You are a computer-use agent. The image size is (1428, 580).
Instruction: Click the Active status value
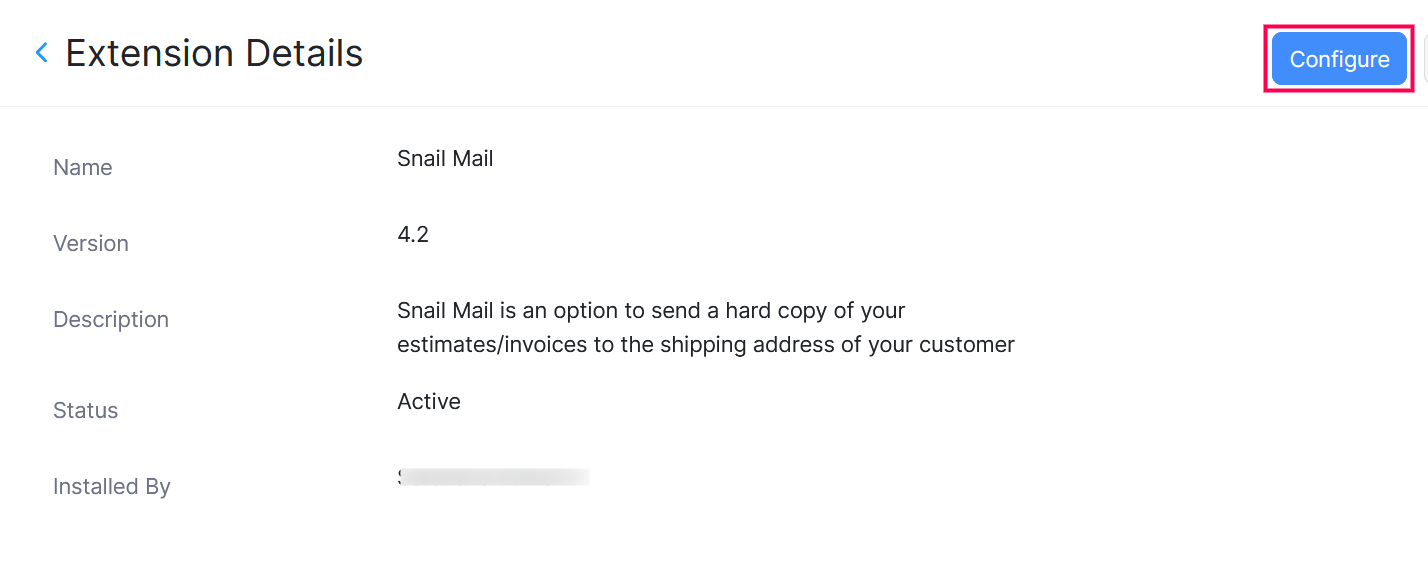(x=429, y=402)
